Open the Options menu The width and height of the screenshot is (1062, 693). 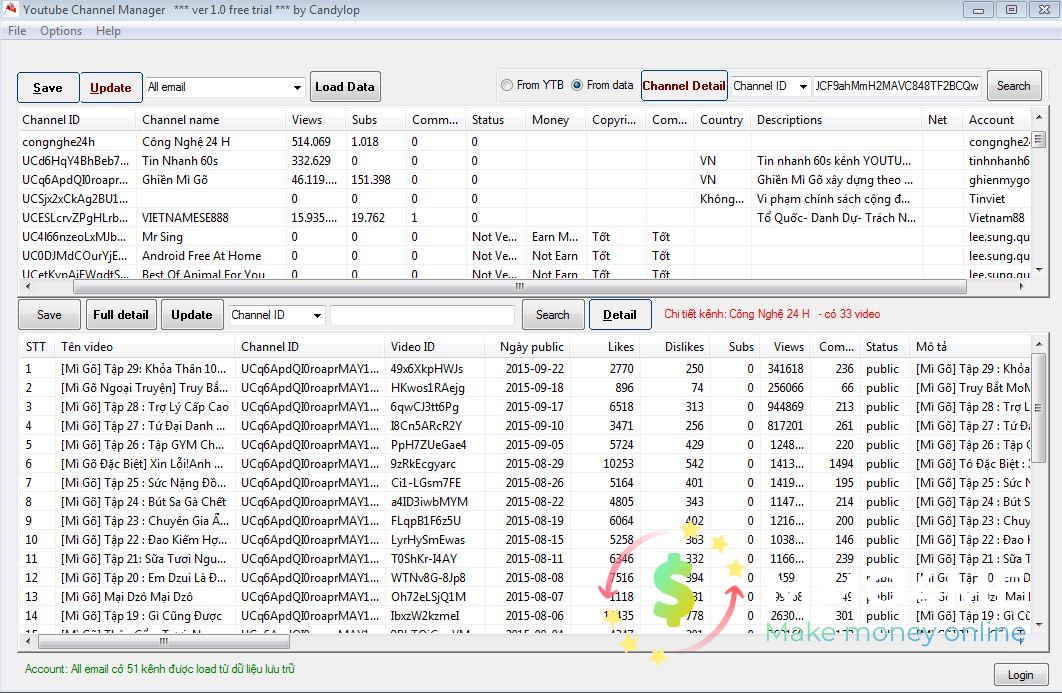(61, 31)
